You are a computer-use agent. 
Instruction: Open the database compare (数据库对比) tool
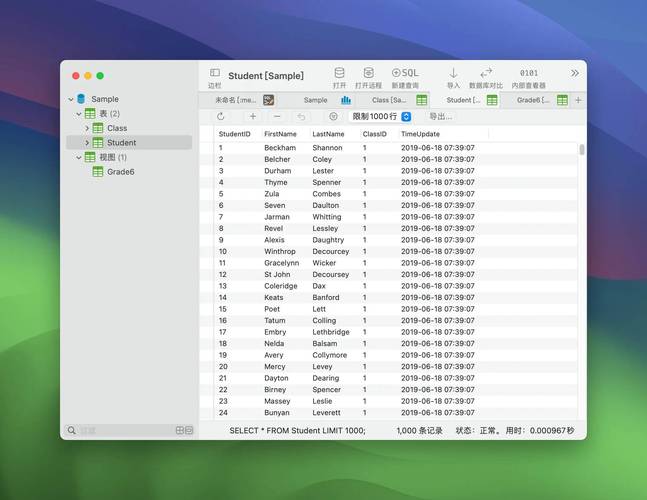pos(486,73)
